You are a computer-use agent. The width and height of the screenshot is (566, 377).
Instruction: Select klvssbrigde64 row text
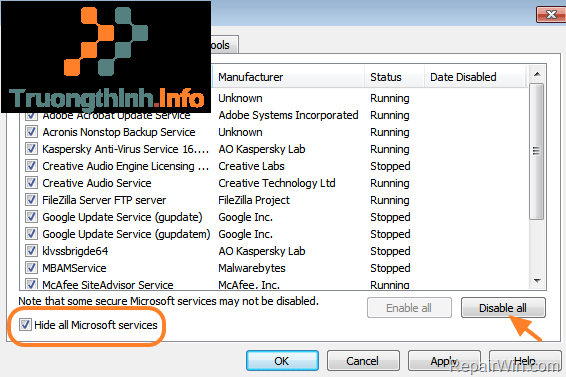pyautogui.click(x=75, y=251)
